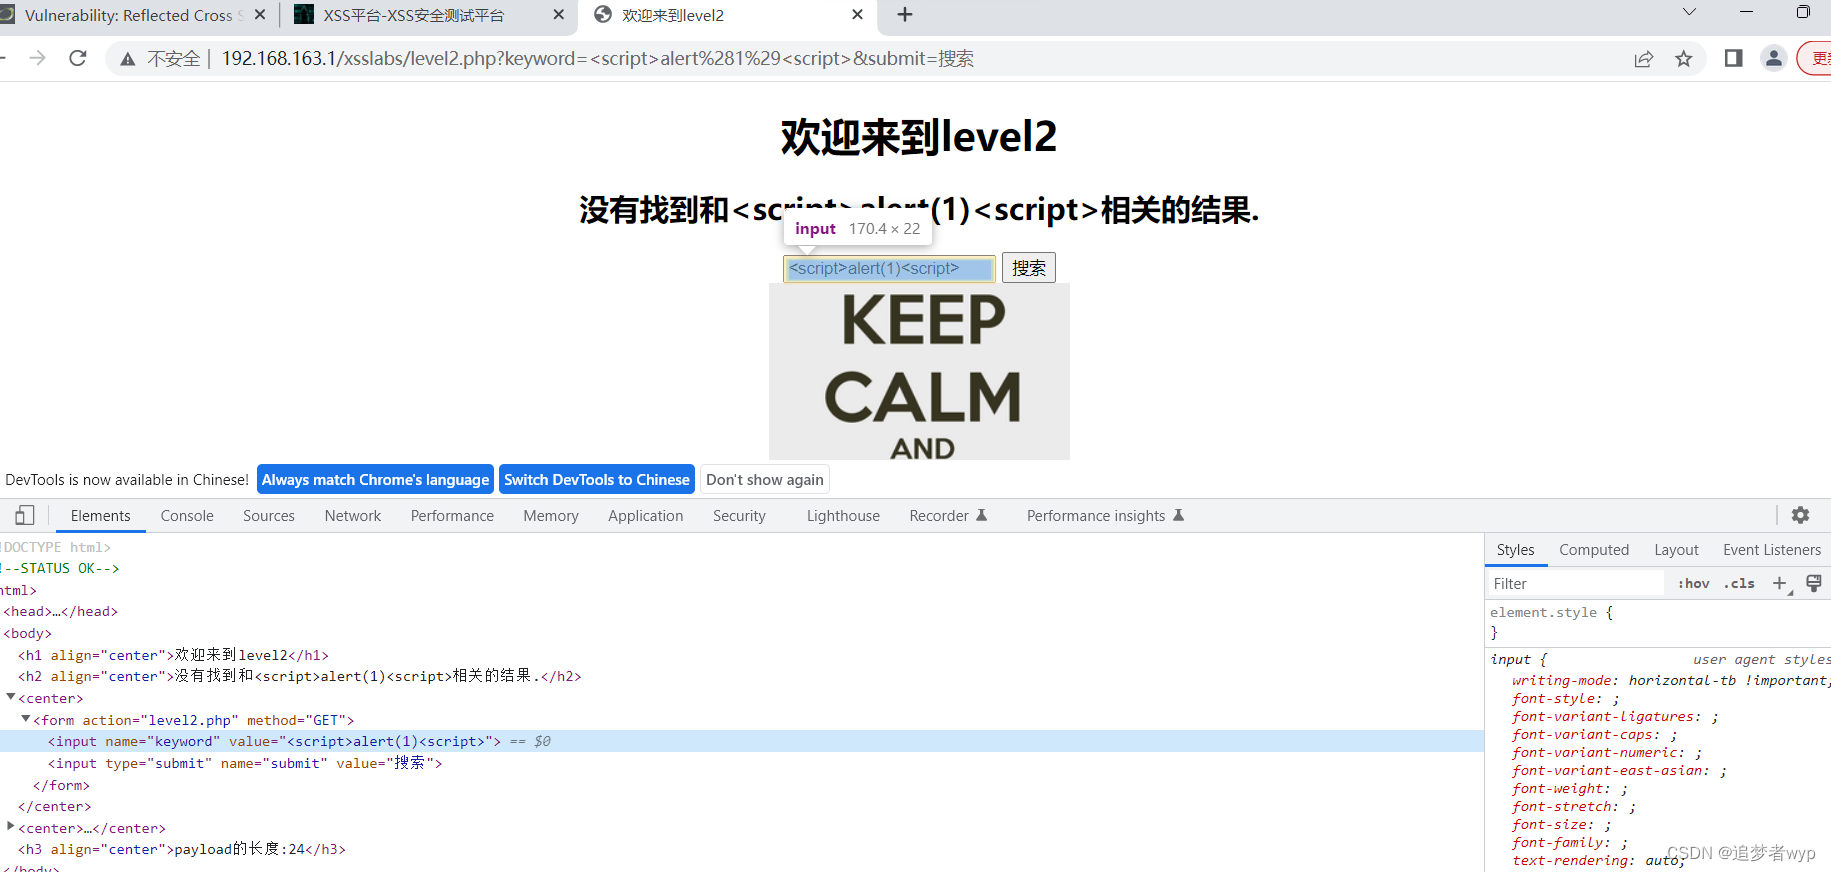Open the Recorder panel tab
1831x872 pixels.
(948, 516)
